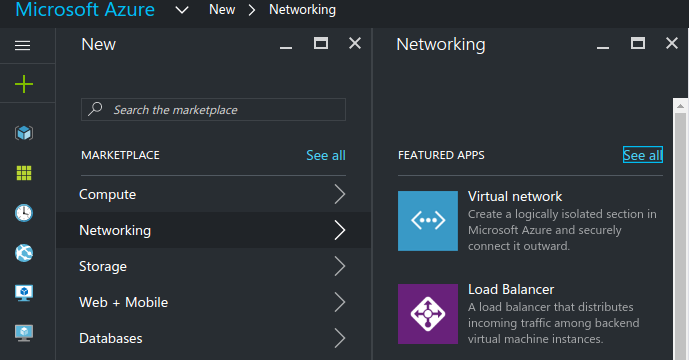The width and height of the screenshot is (689, 360).
Task: Click the FEATURED APPS heading
Action: pyautogui.click(x=441, y=155)
